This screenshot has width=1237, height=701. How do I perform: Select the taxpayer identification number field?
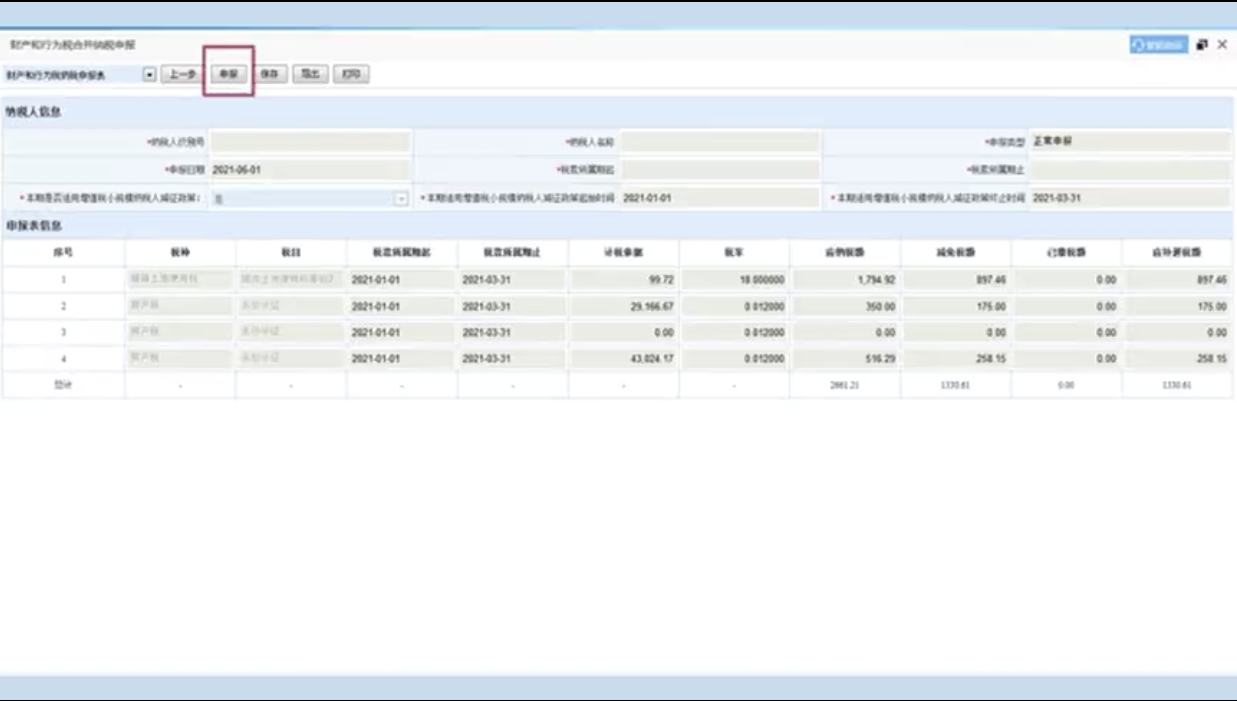point(310,142)
